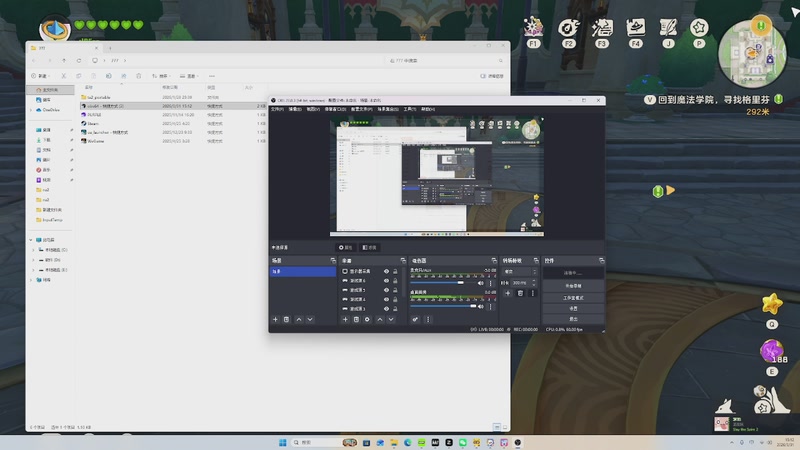Pop out the OBS Scenes dock

point(333,261)
